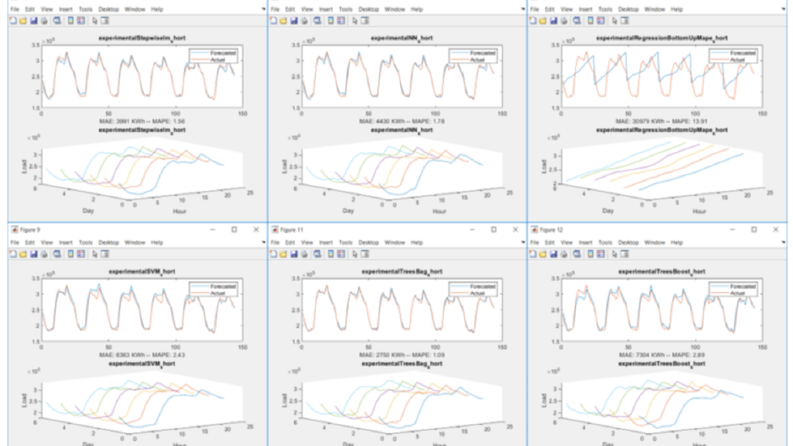Open Property Inspector in Stepwiselm window

(105, 21)
